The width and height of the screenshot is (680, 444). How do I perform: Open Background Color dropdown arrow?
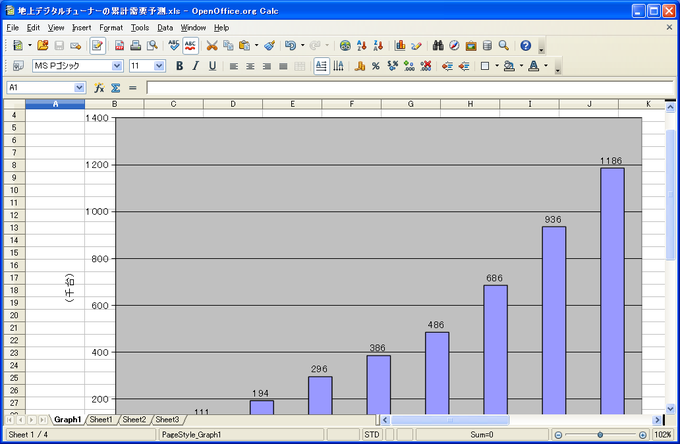pos(521,66)
